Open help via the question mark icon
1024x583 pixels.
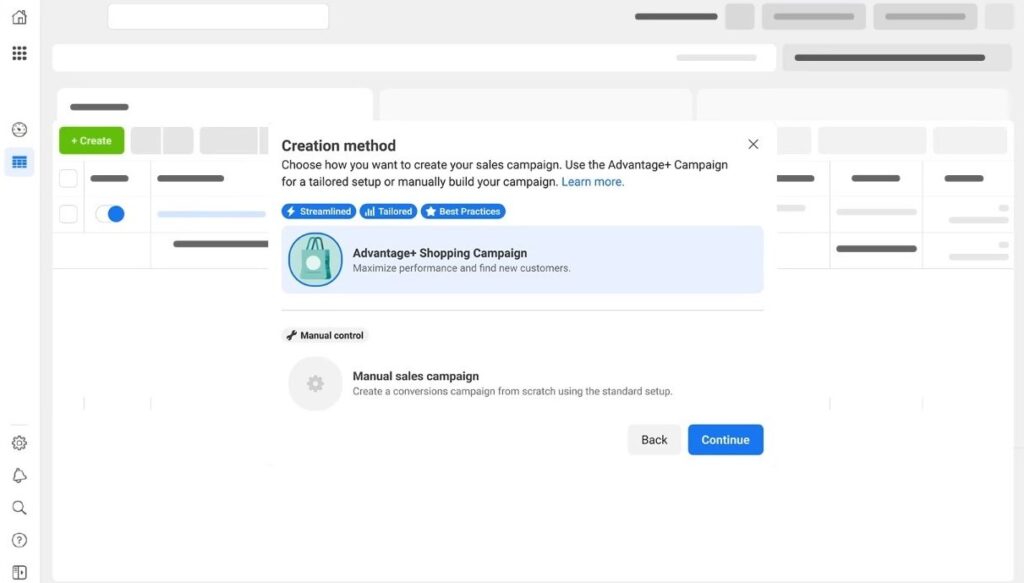(x=20, y=540)
